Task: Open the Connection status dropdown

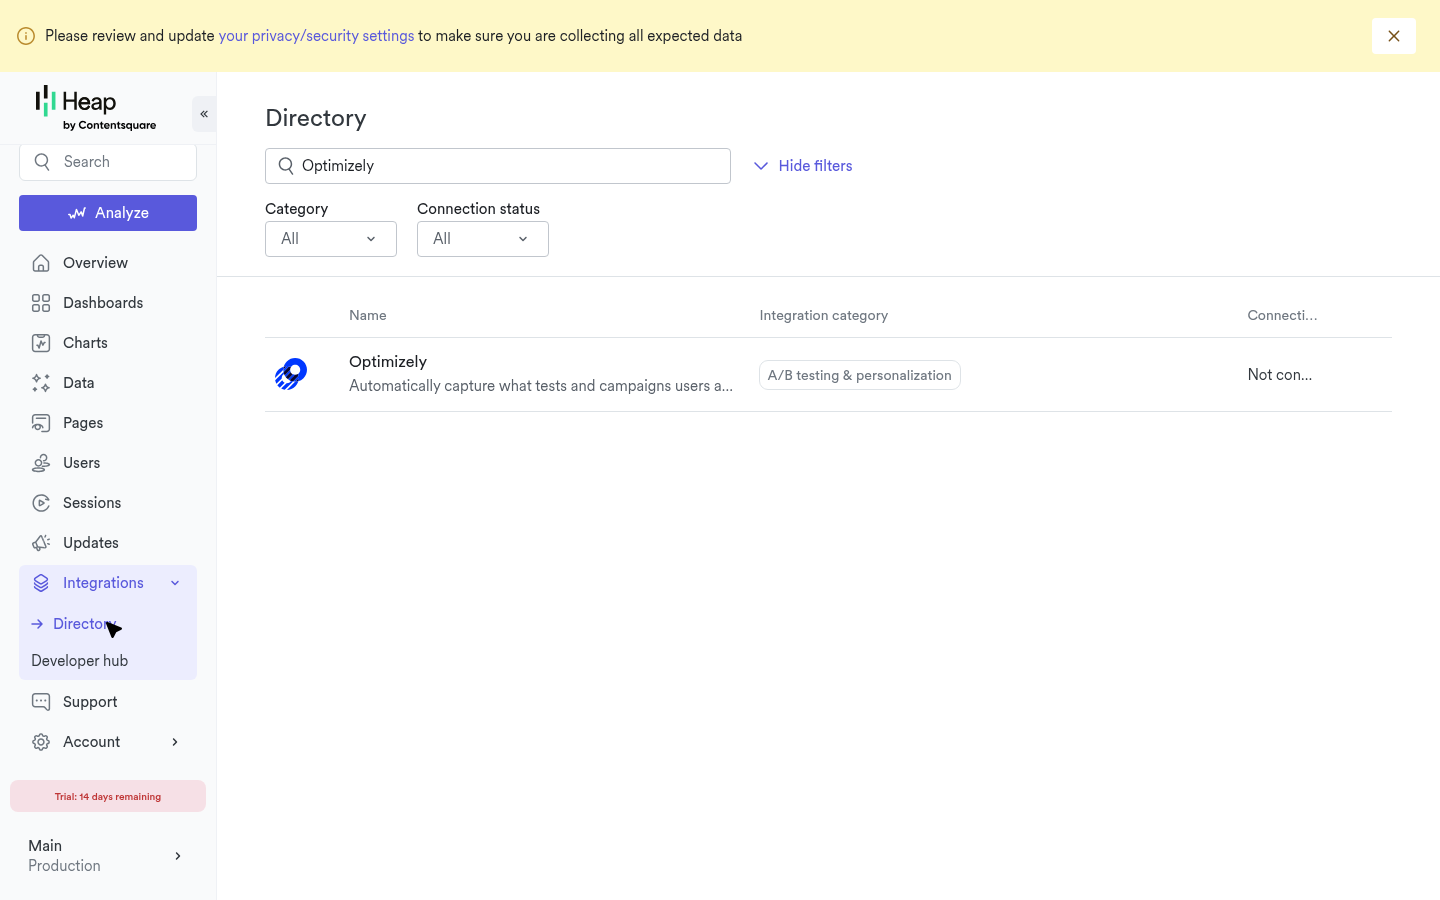Action: 483,239
